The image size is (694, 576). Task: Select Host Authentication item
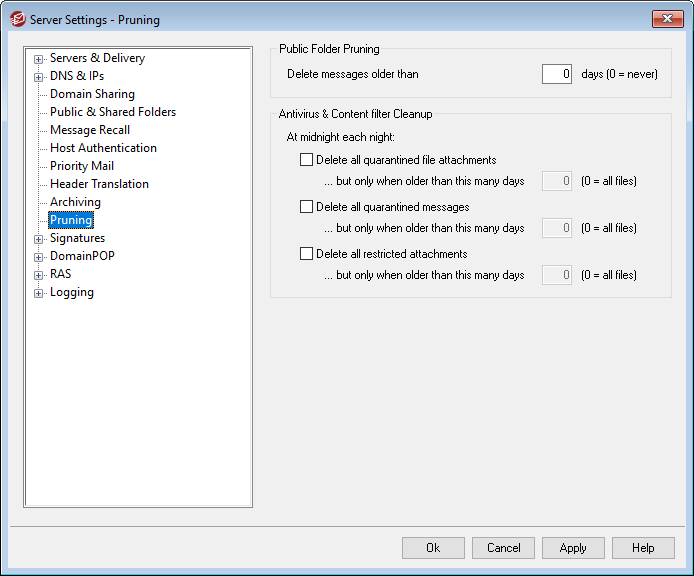click(x=103, y=148)
